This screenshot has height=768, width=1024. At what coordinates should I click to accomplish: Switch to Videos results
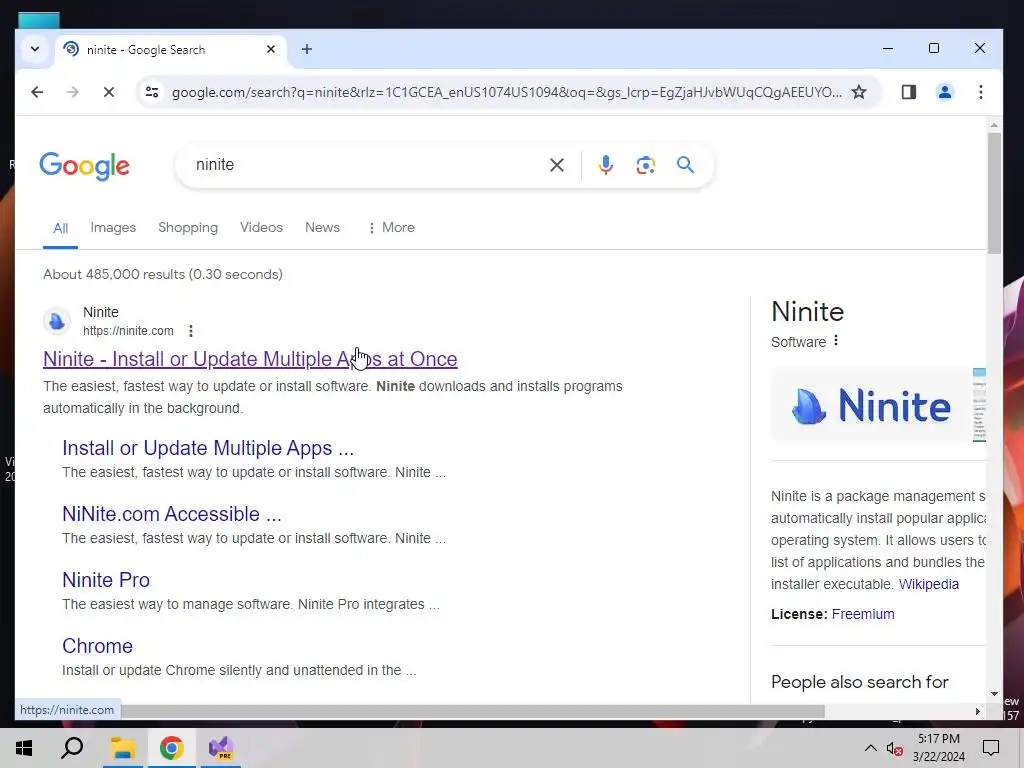click(261, 227)
